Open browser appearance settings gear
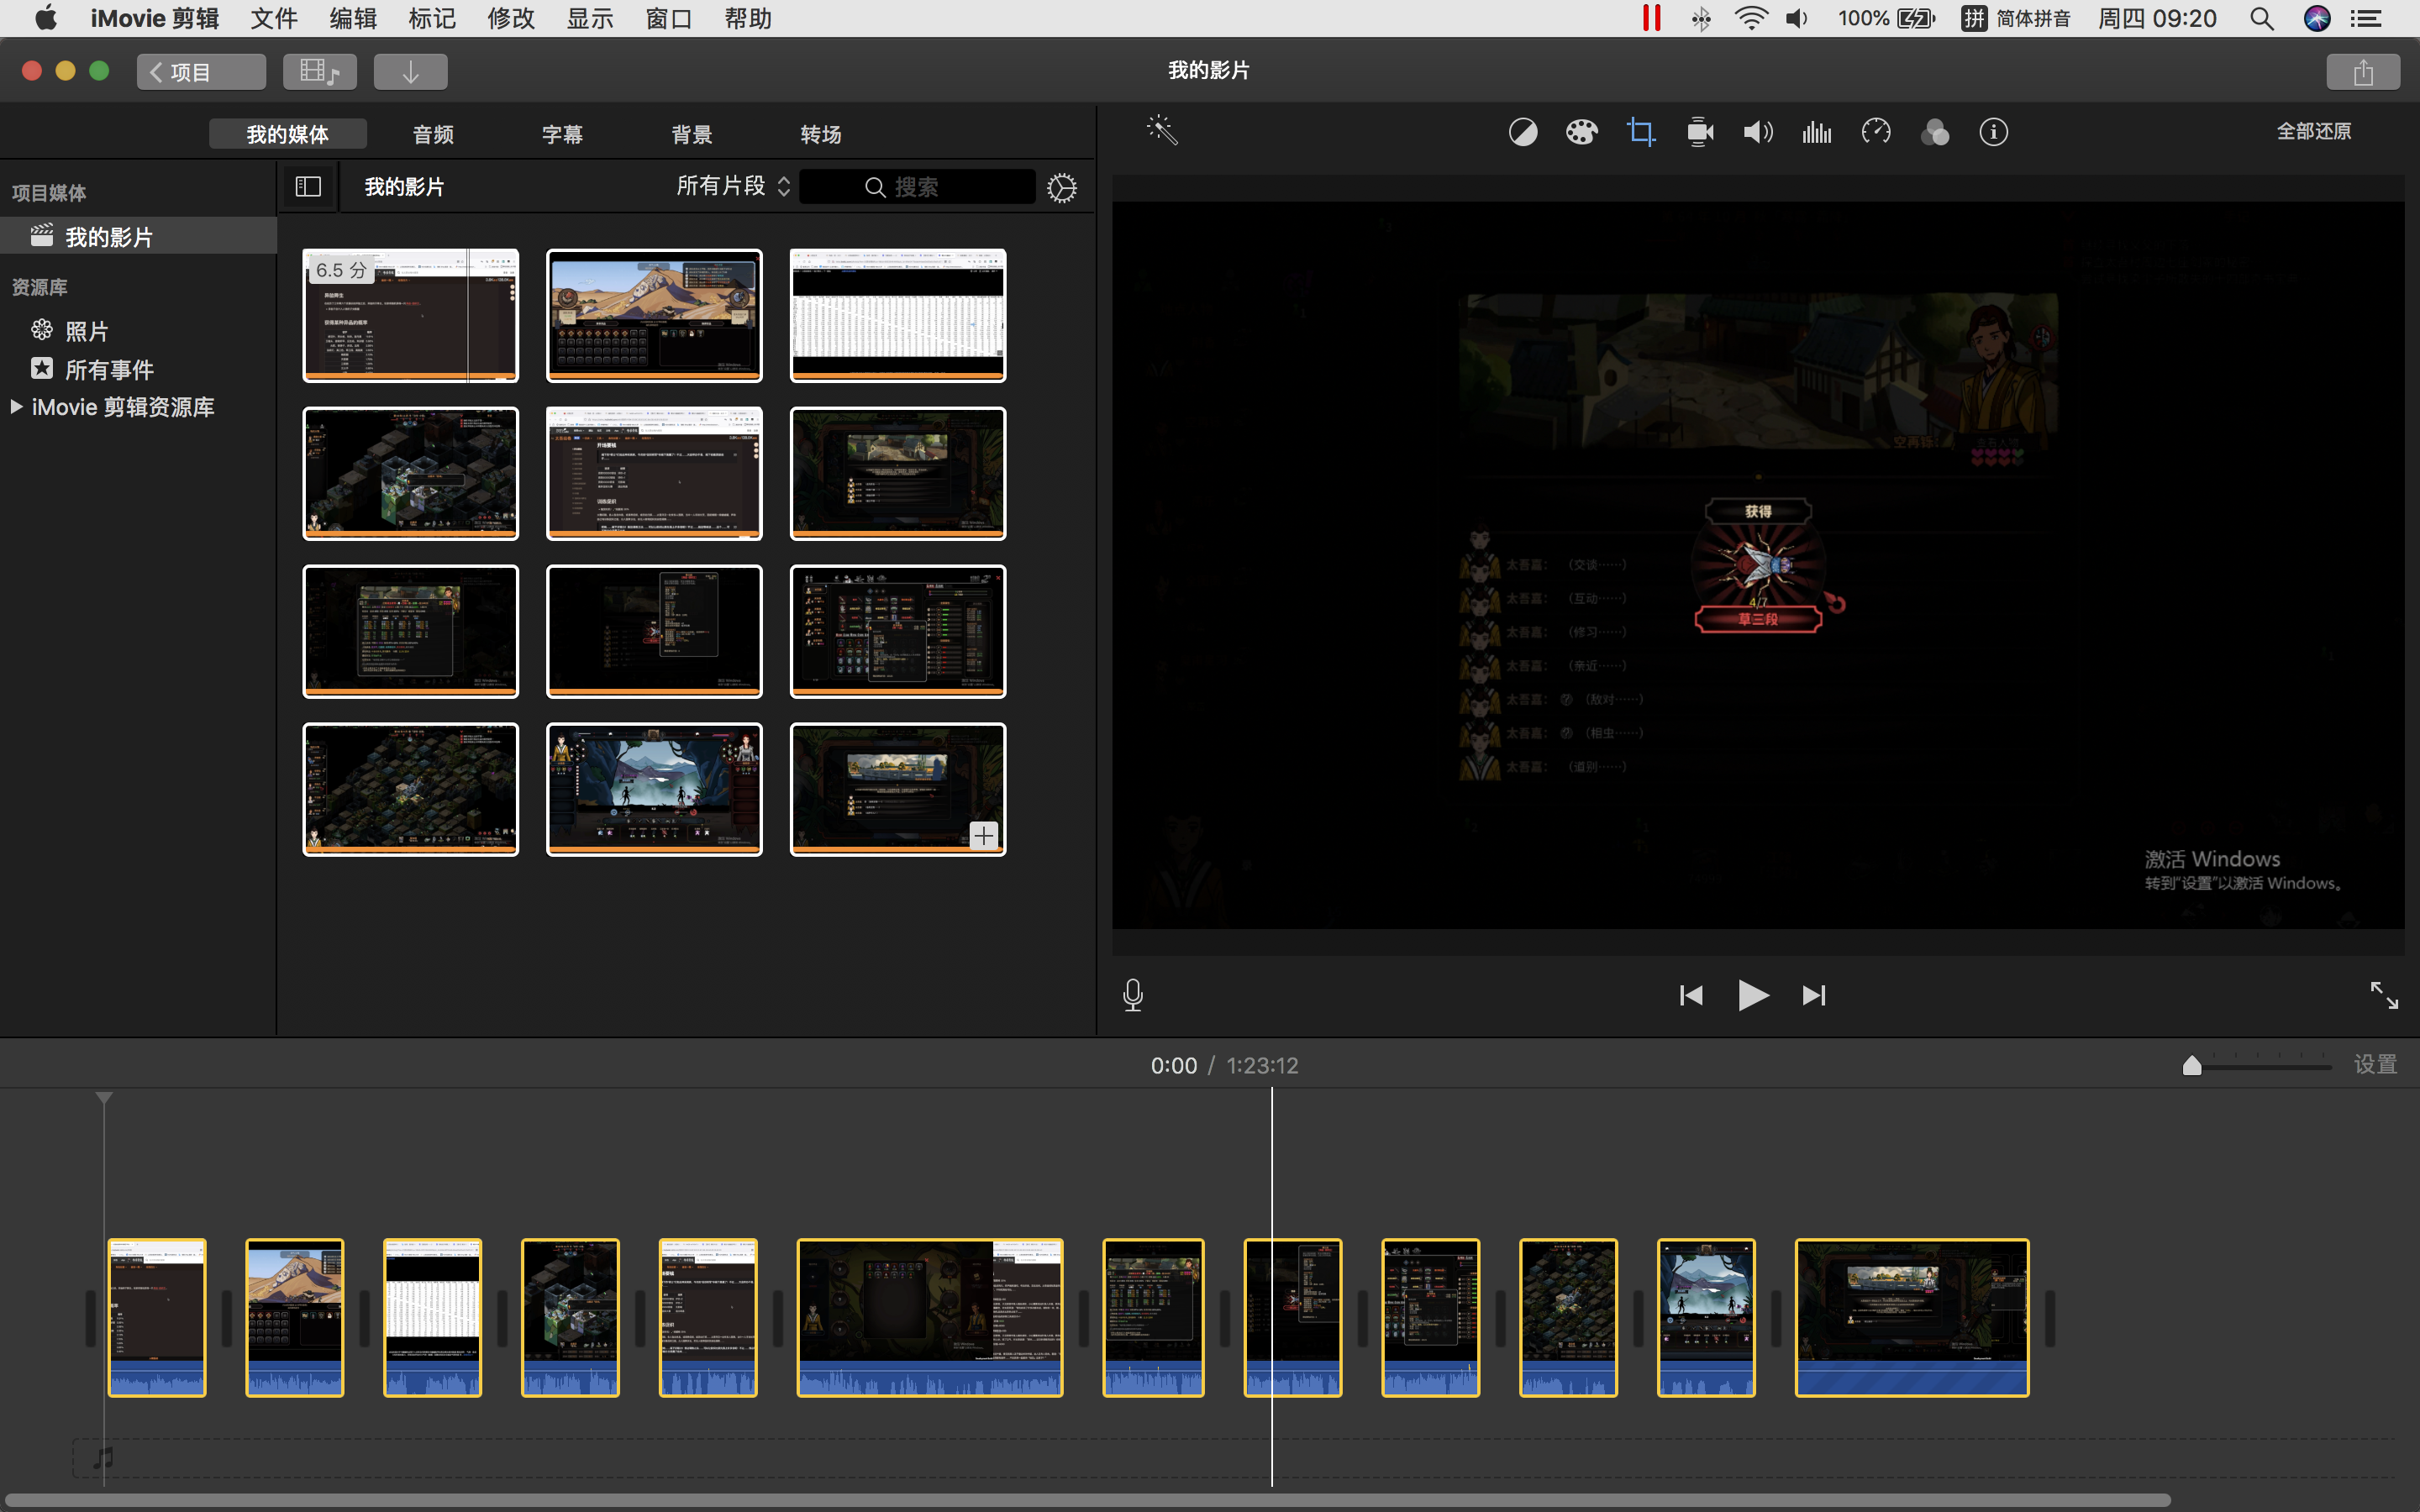This screenshot has width=2420, height=1512. (x=1062, y=188)
